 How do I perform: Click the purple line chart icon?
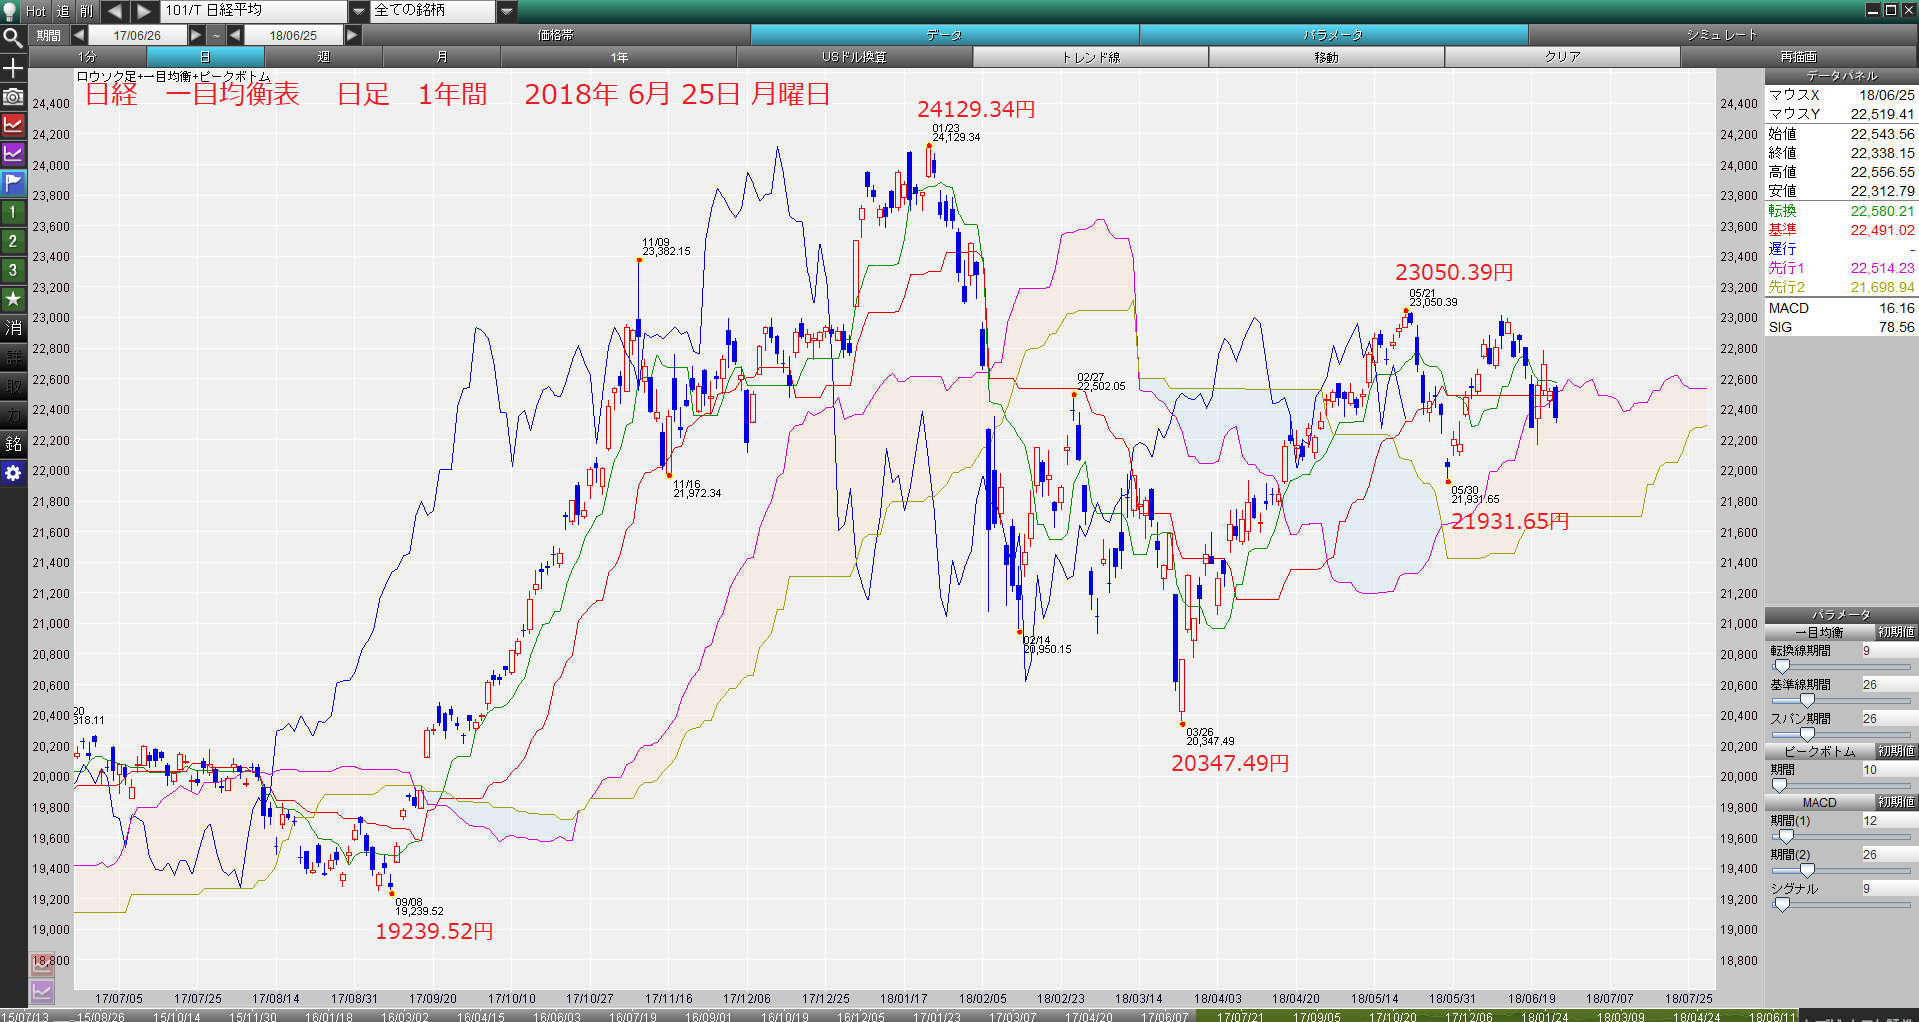(x=13, y=154)
